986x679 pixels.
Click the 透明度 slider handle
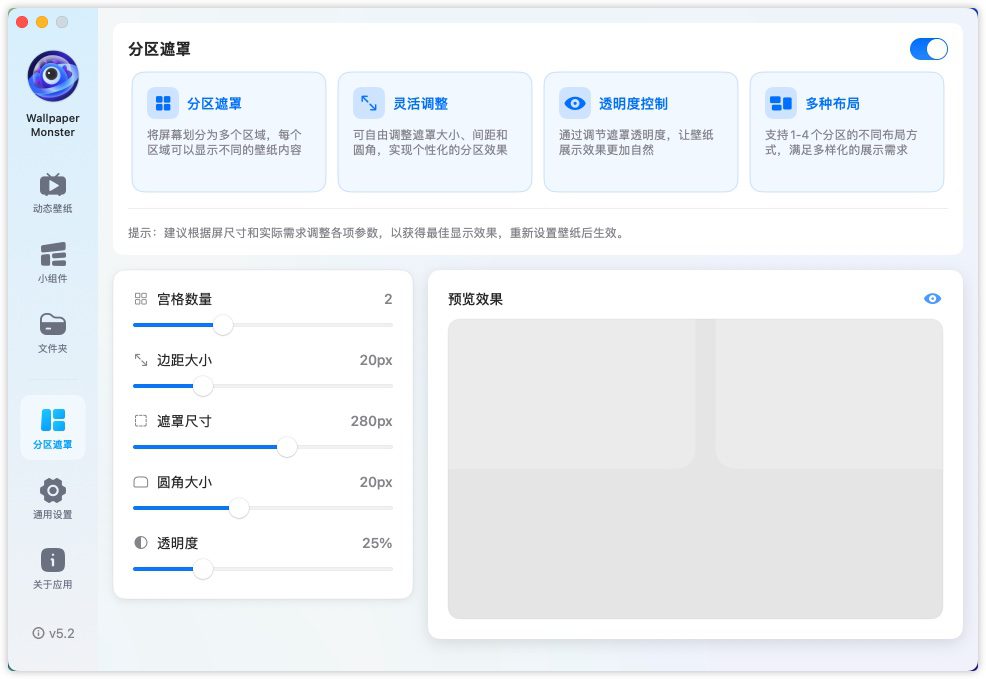(x=203, y=569)
